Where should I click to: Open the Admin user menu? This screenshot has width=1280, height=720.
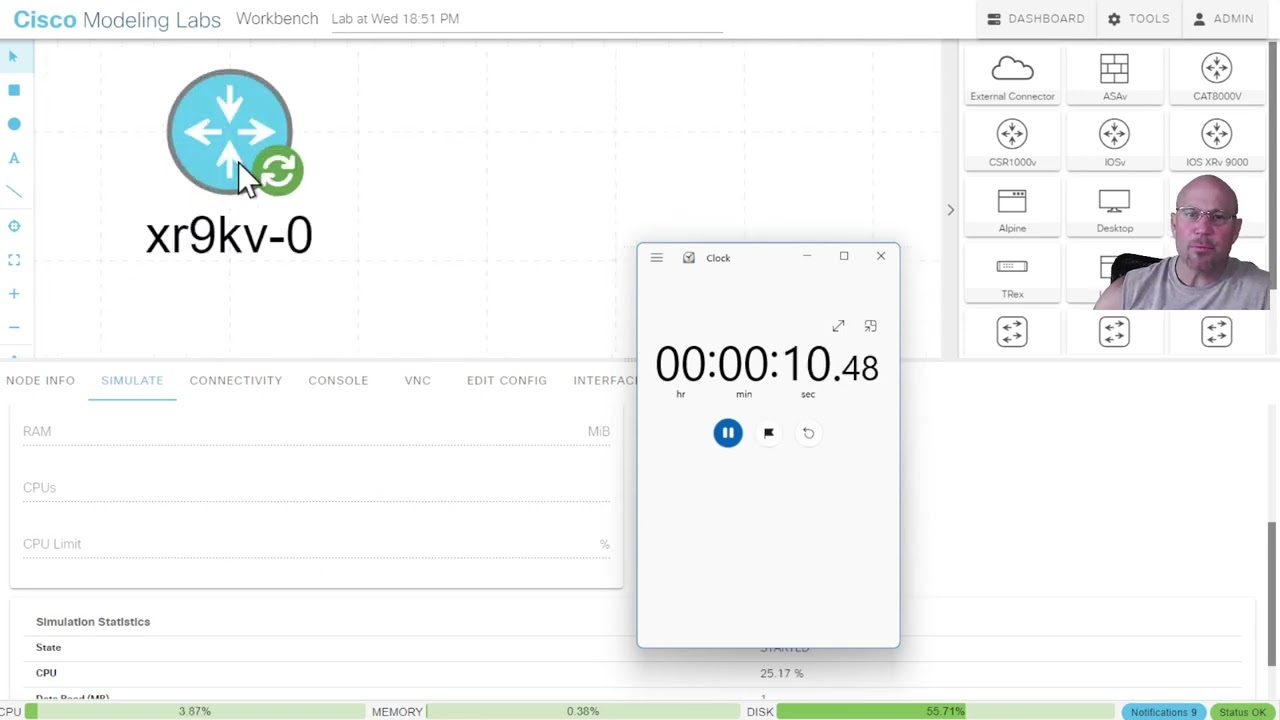pyautogui.click(x=1223, y=19)
